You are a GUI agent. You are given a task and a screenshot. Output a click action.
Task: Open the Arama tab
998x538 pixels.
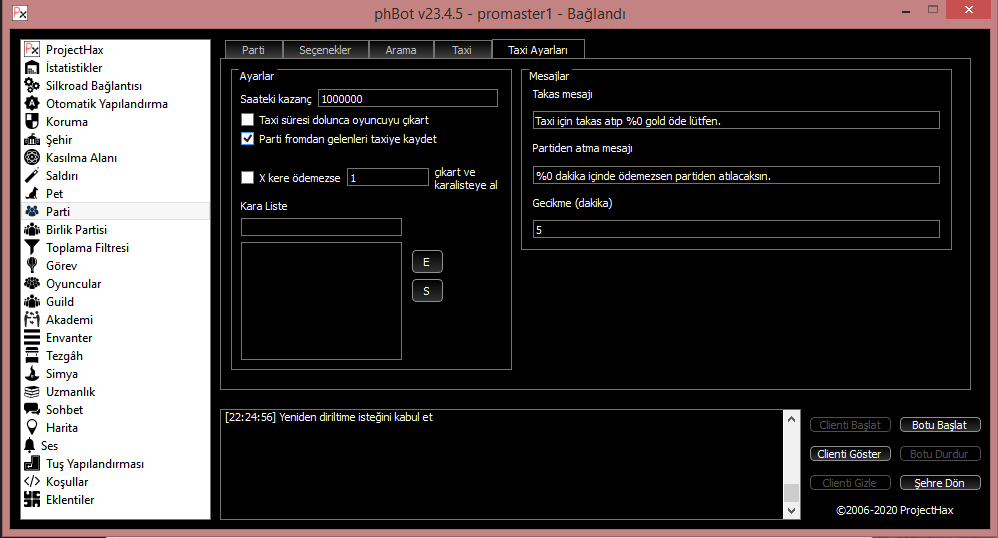[x=401, y=50]
